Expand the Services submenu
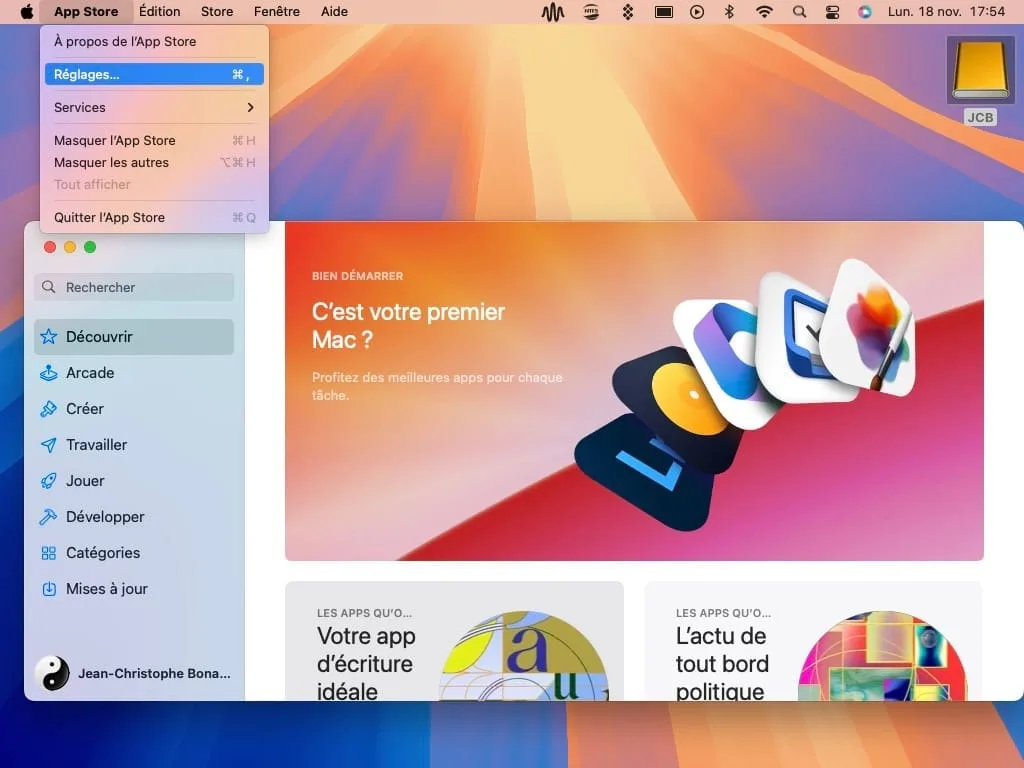 click(x=154, y=107)
